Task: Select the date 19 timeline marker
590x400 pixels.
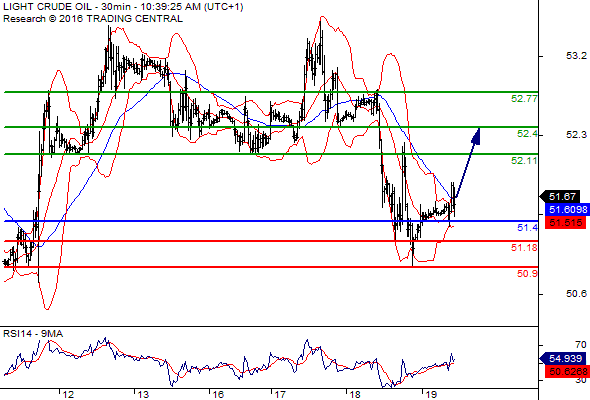Action: (x=430, y=395)
